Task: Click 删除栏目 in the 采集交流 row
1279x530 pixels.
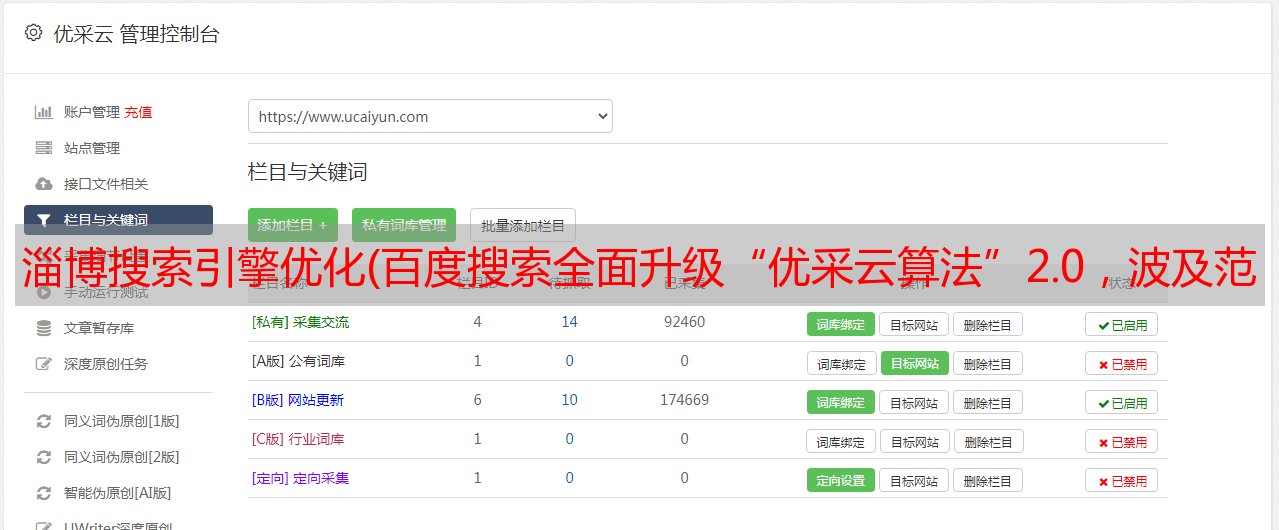Action: tap(987, 324)
